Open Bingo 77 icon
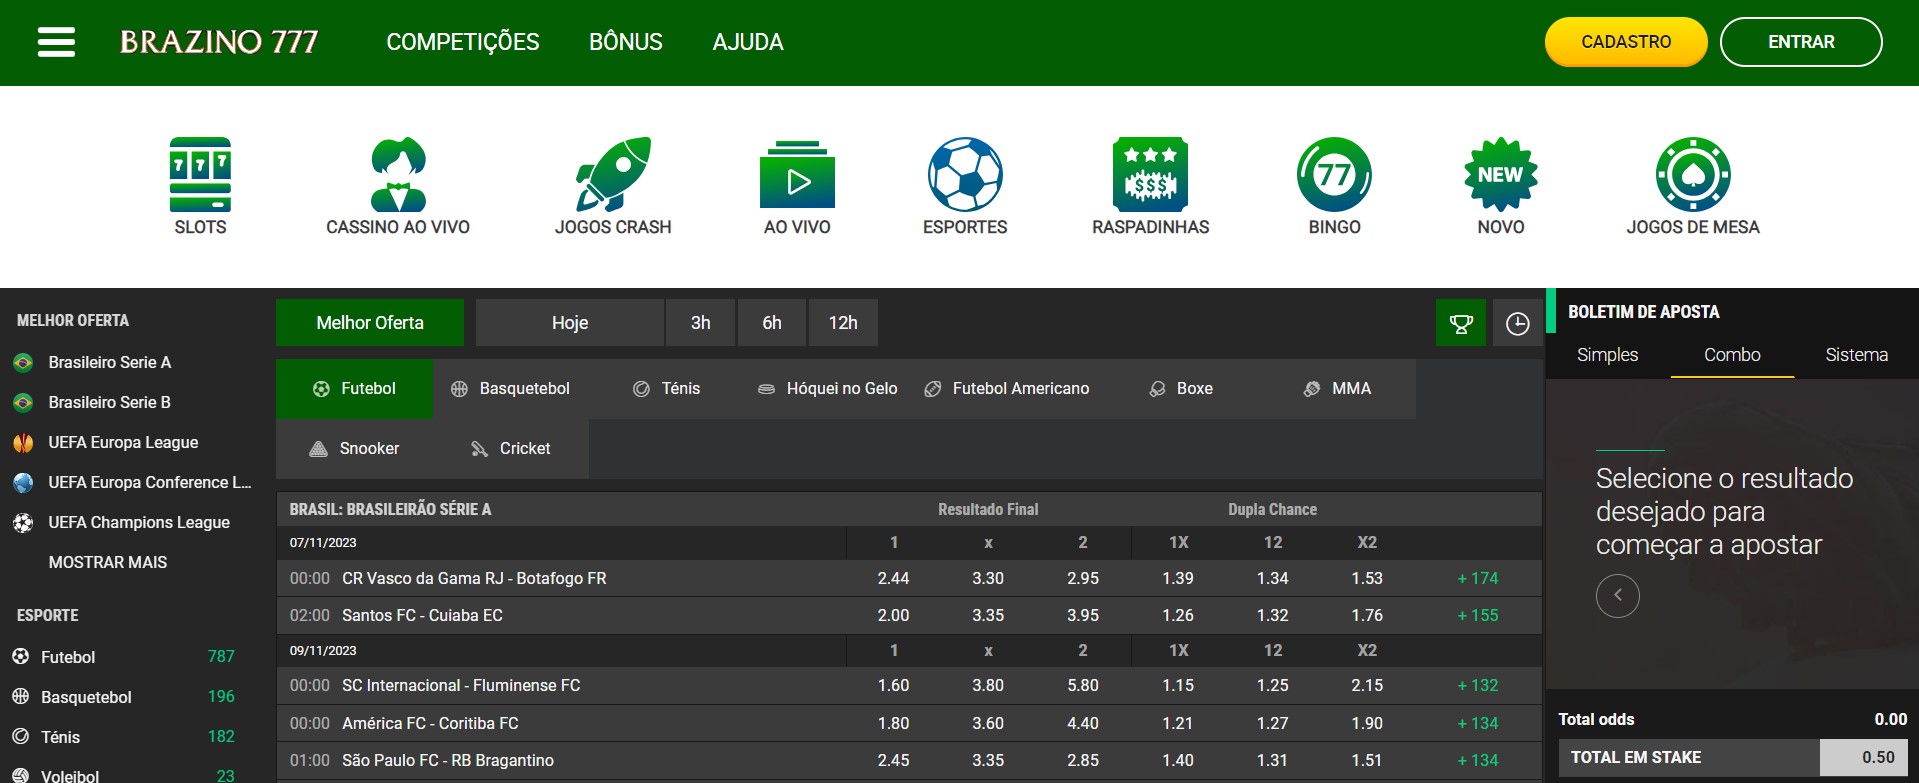Viewport: 1919px width, 783px height. point(1334,174)
